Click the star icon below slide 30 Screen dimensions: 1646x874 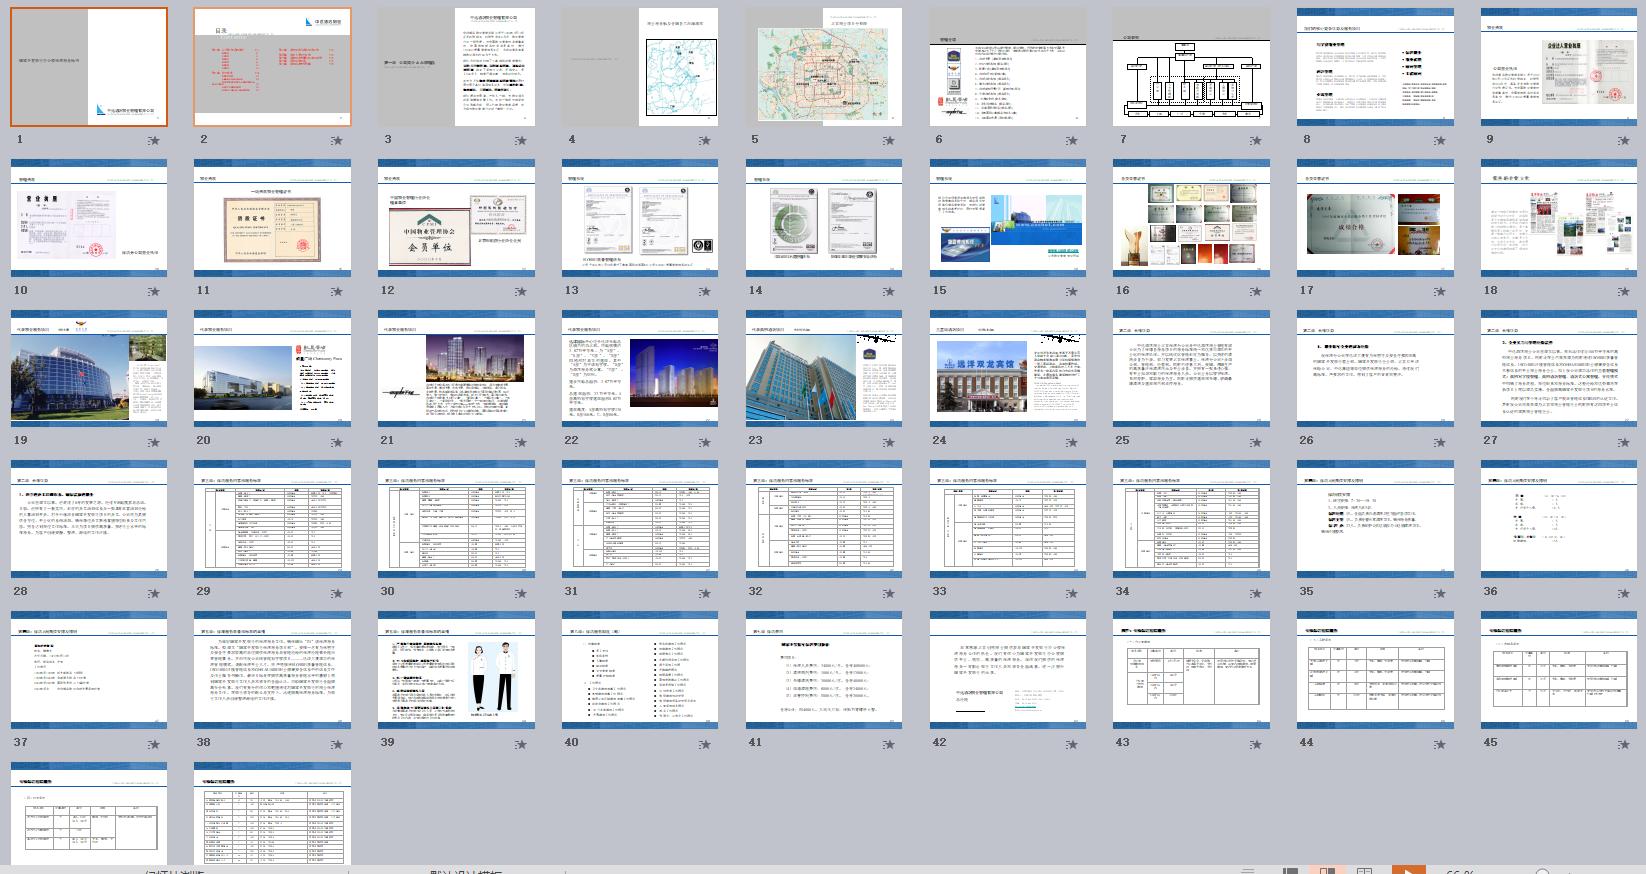(522, 593)
